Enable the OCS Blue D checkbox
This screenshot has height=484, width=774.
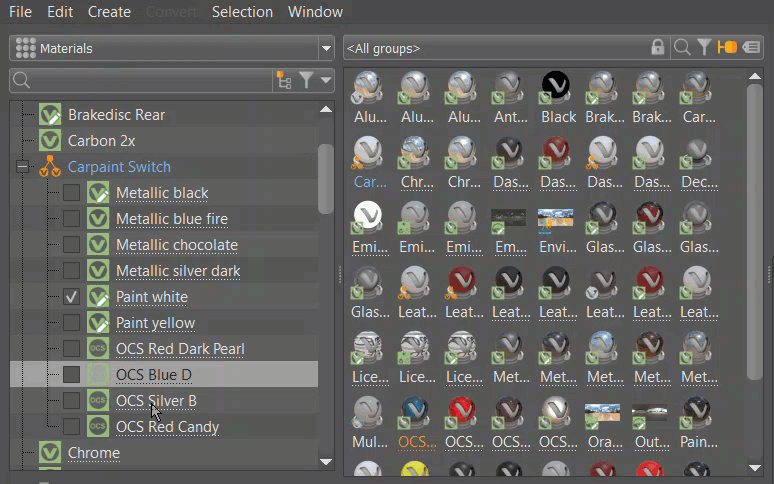pyautogui.click(x=71, y=374)
